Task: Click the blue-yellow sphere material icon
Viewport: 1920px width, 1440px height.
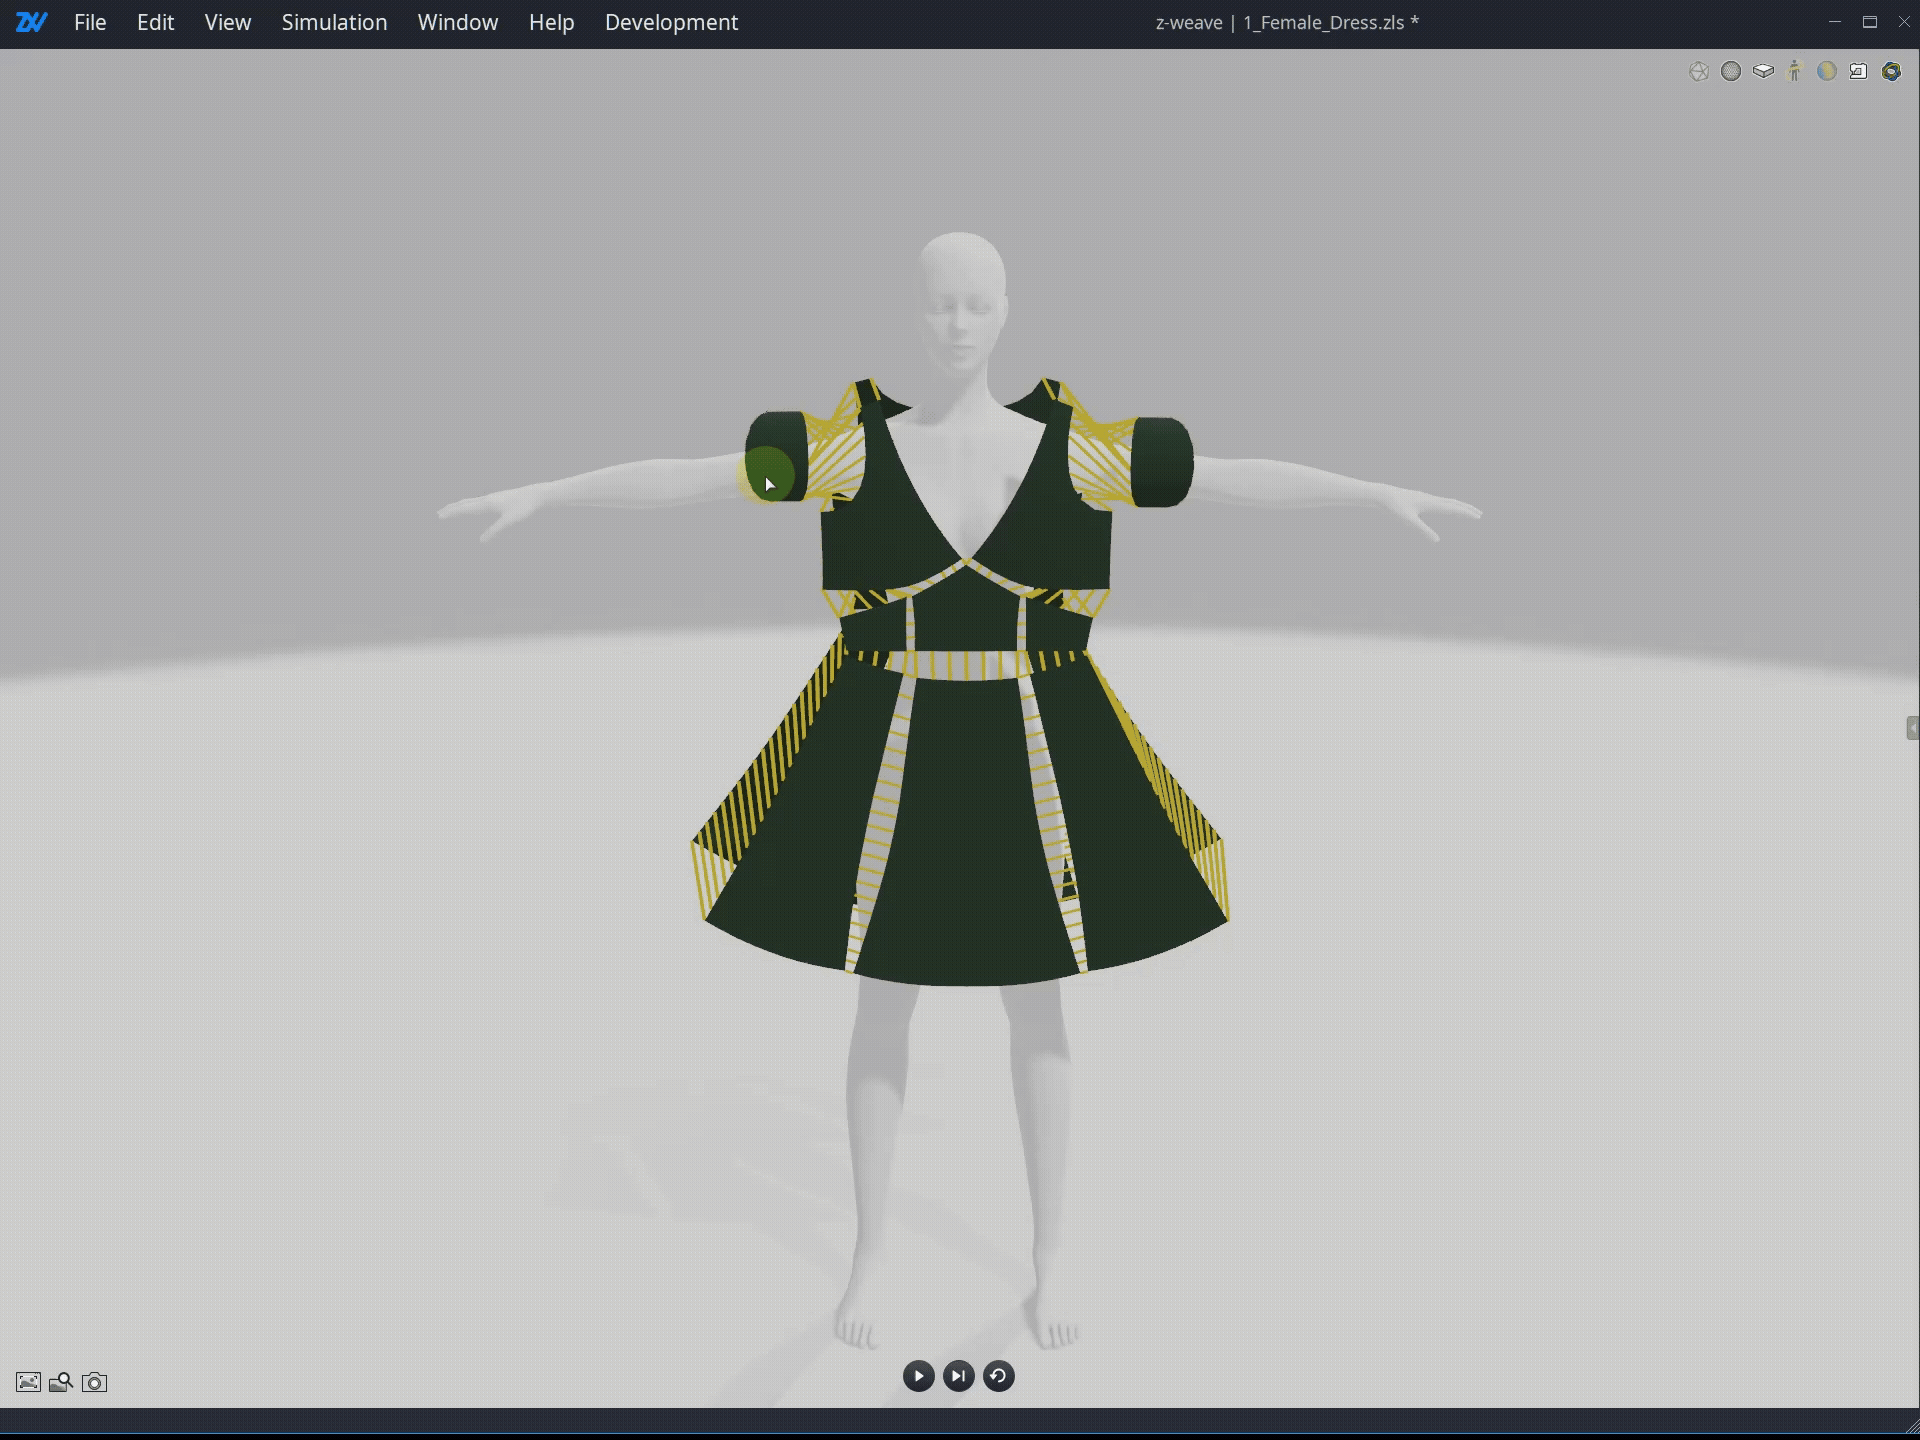Action: point(1827,72)
